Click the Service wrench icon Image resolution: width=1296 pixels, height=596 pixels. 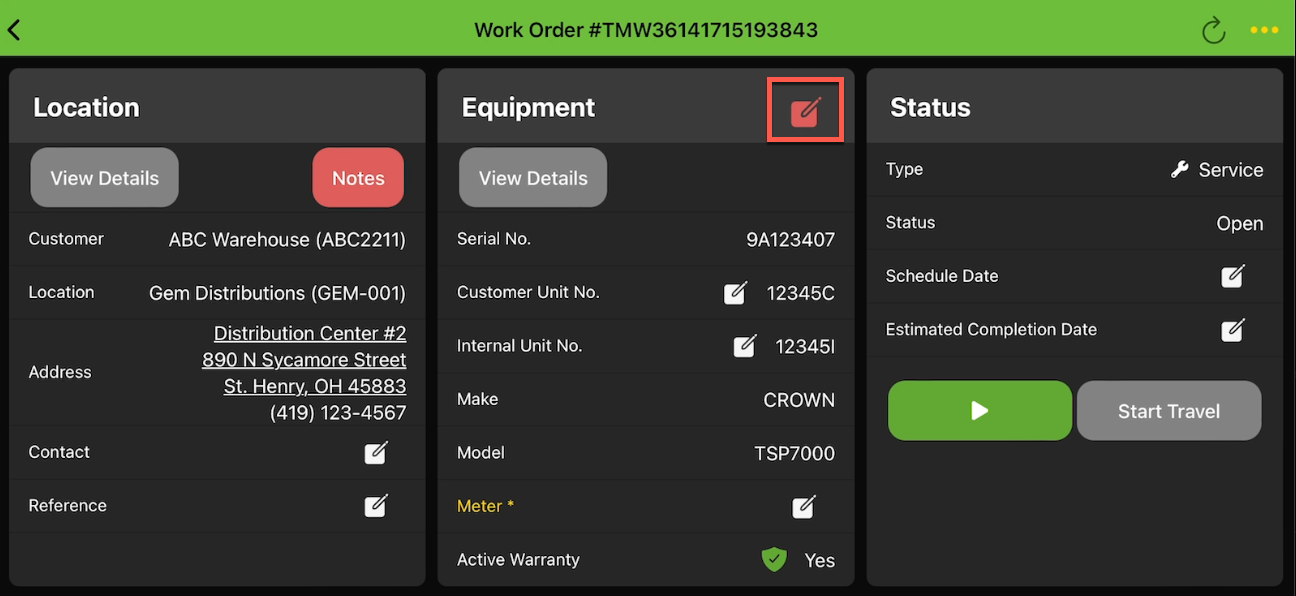(x=1180, y=170)
